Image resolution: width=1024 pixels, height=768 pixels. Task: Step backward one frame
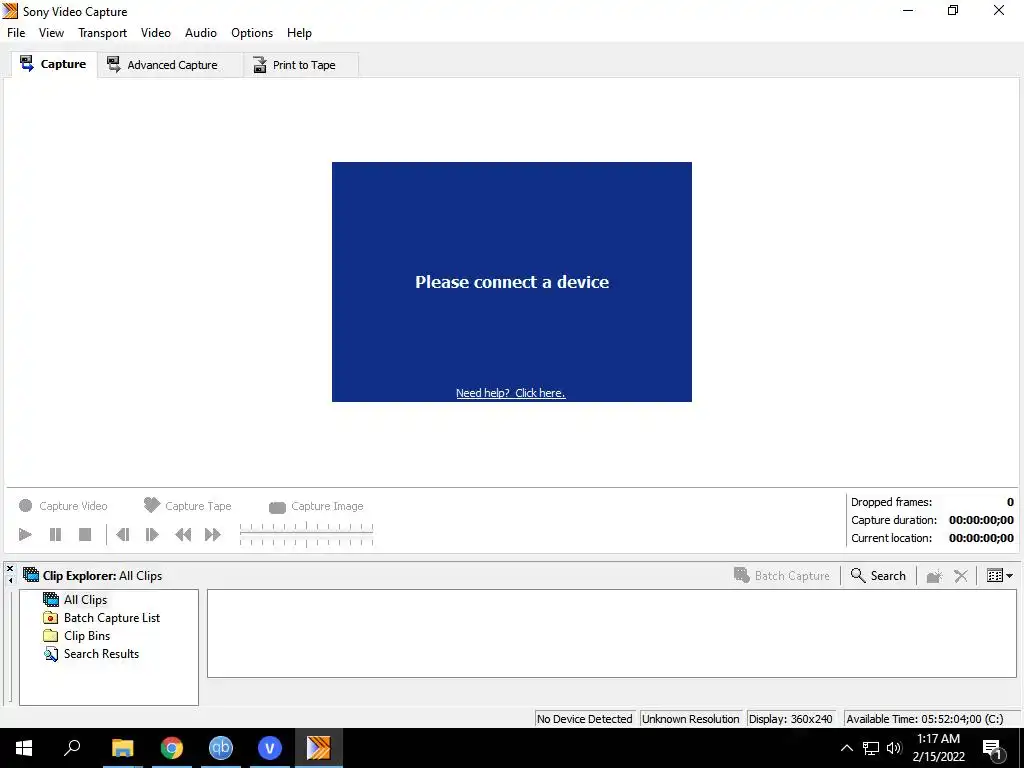point(122,534)
